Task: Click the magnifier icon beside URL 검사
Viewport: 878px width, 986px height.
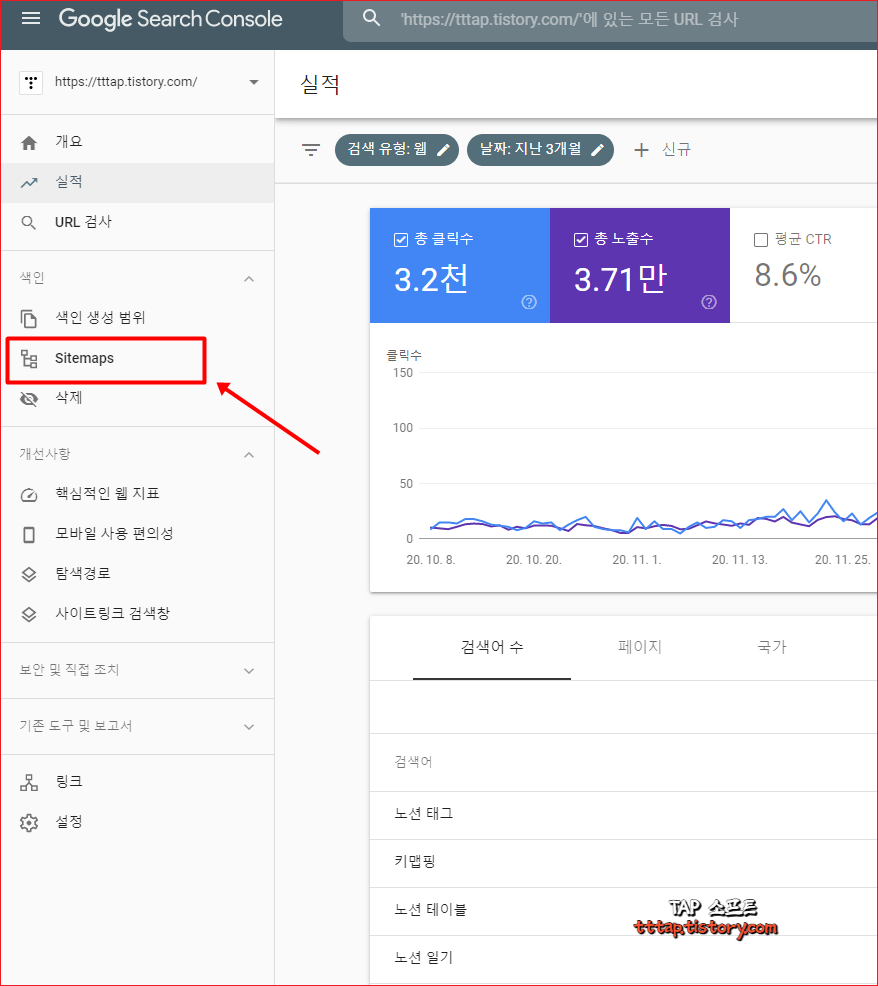Action: 29,223
